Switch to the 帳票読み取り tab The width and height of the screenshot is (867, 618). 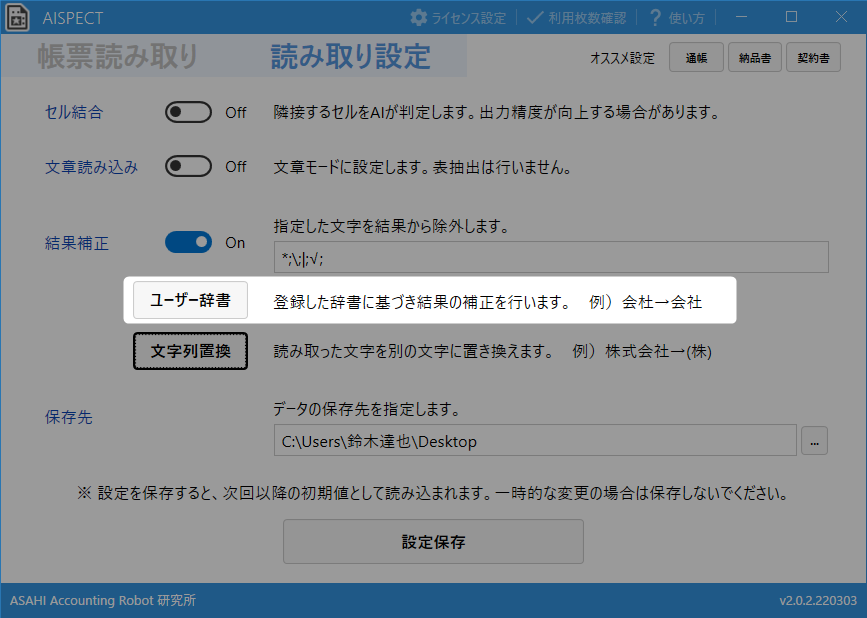[x=118, y=57]
